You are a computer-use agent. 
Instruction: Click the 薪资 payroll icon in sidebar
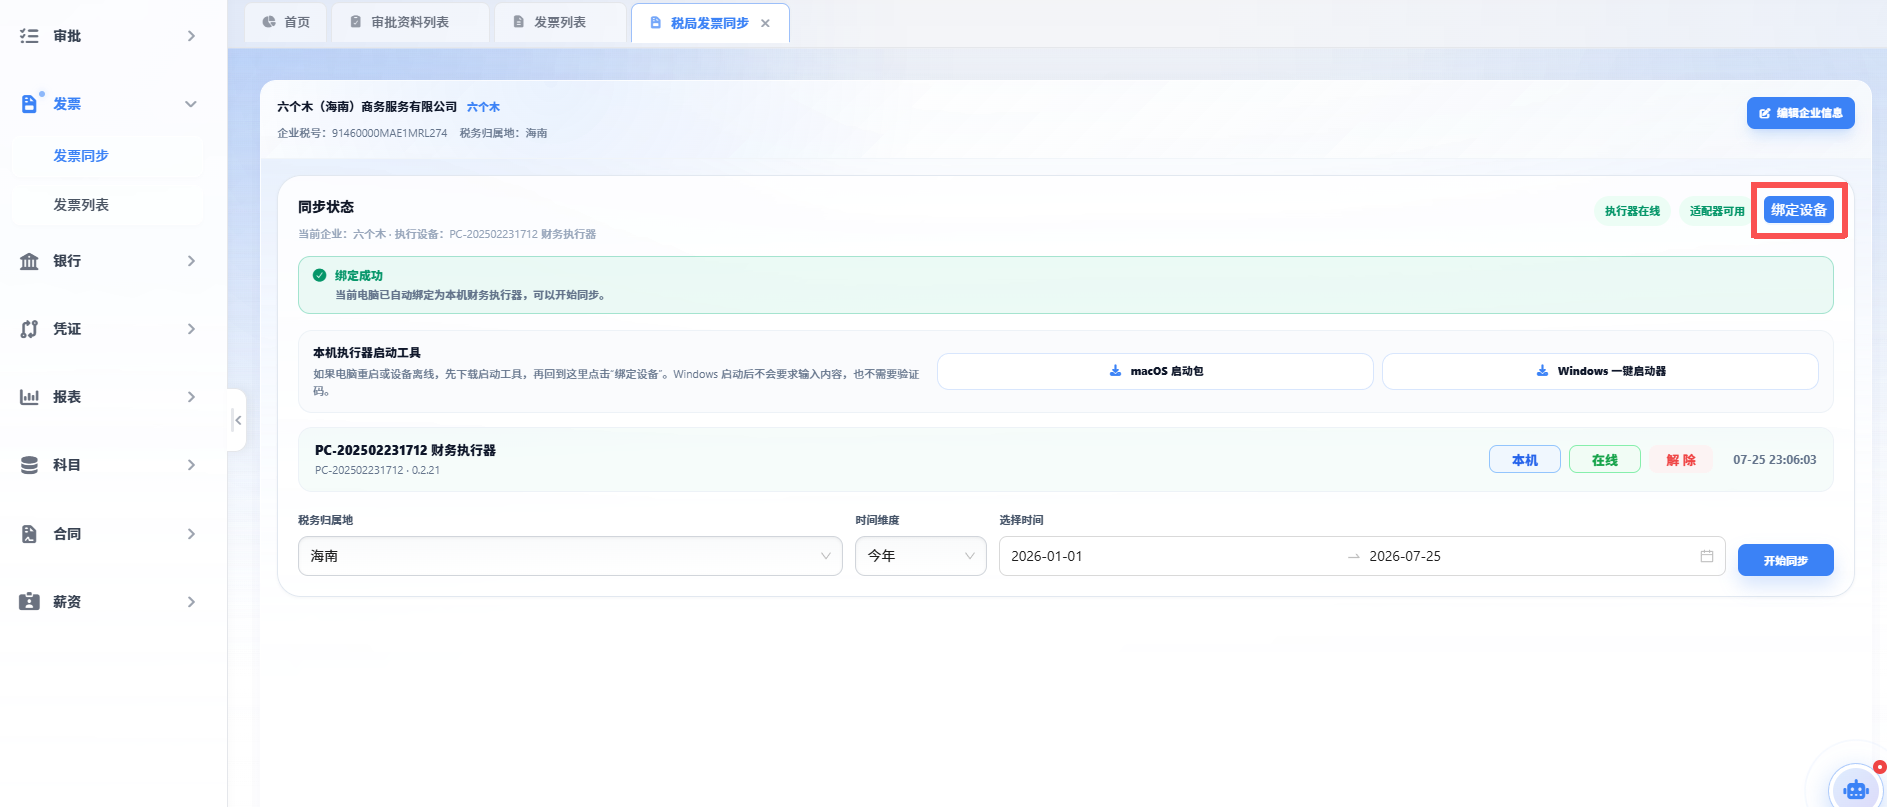click(29, 602)
